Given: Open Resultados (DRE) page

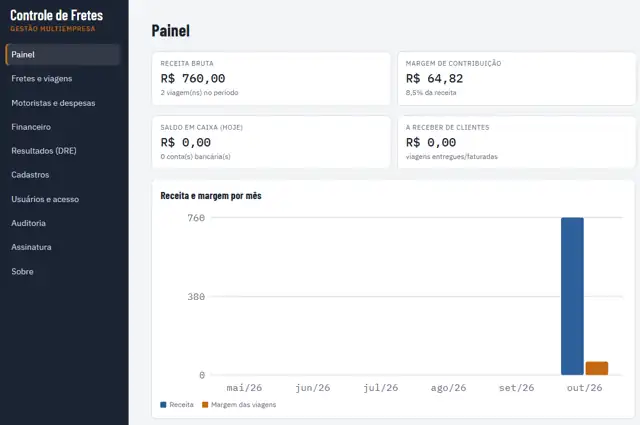Looking at the screenshot, I should [44, 151].
